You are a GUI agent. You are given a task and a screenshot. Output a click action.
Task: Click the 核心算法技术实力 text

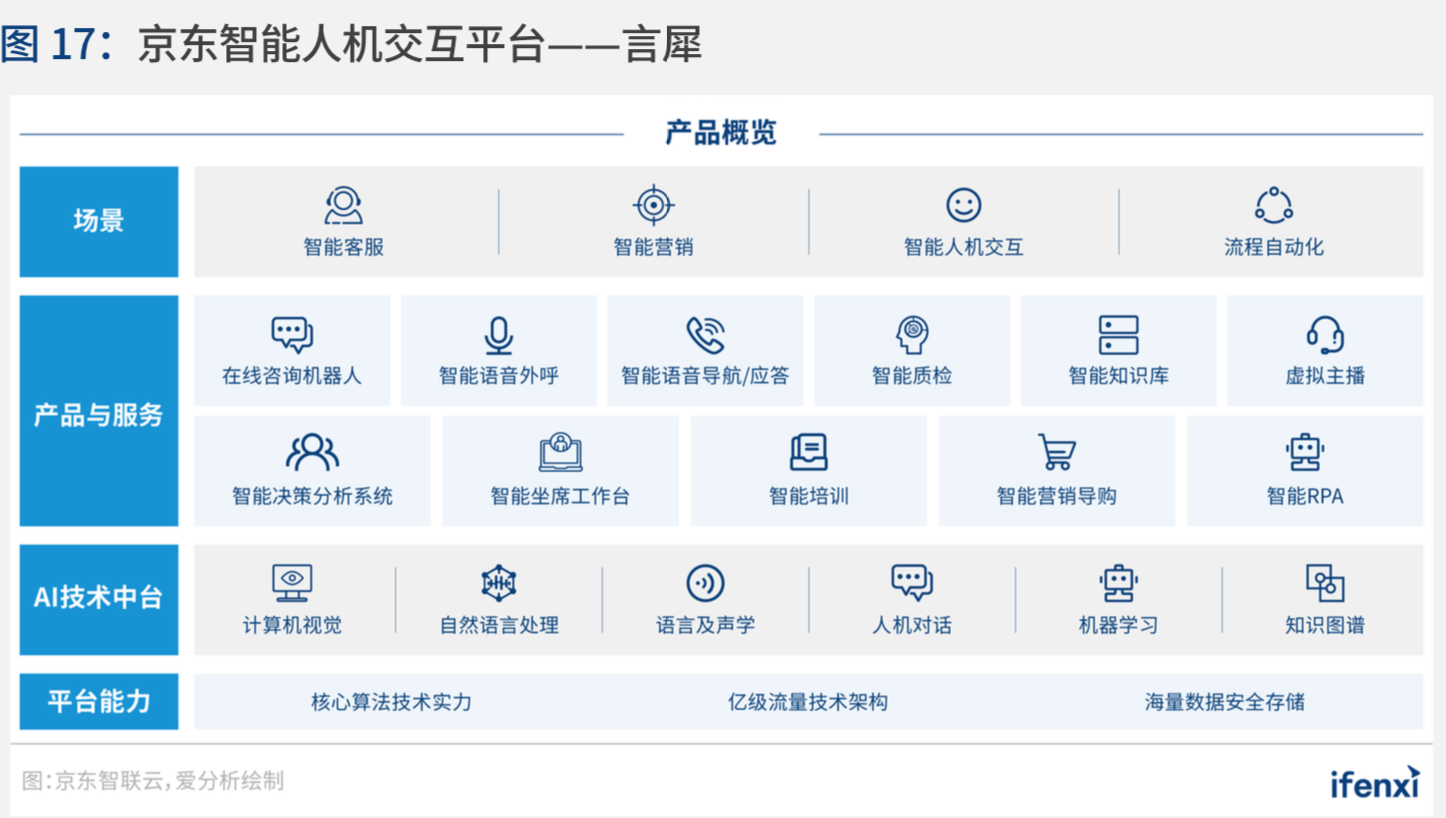[391, 702]
